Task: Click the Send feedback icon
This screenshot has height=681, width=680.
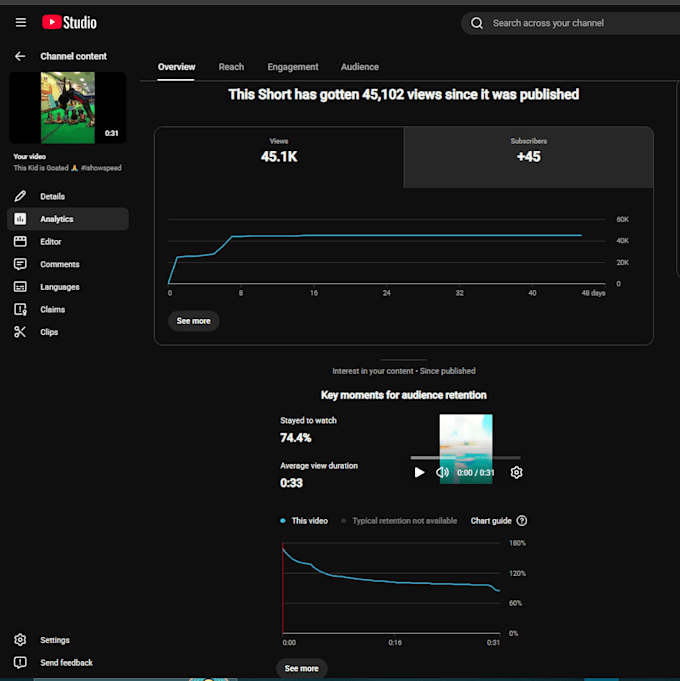Action: click(x=20, y=662)
